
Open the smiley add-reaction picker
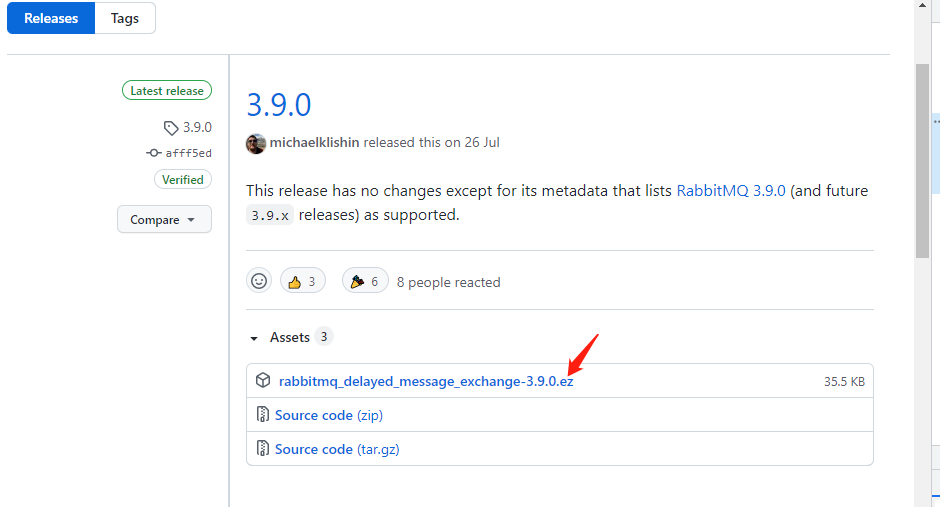tap(259, 281)
